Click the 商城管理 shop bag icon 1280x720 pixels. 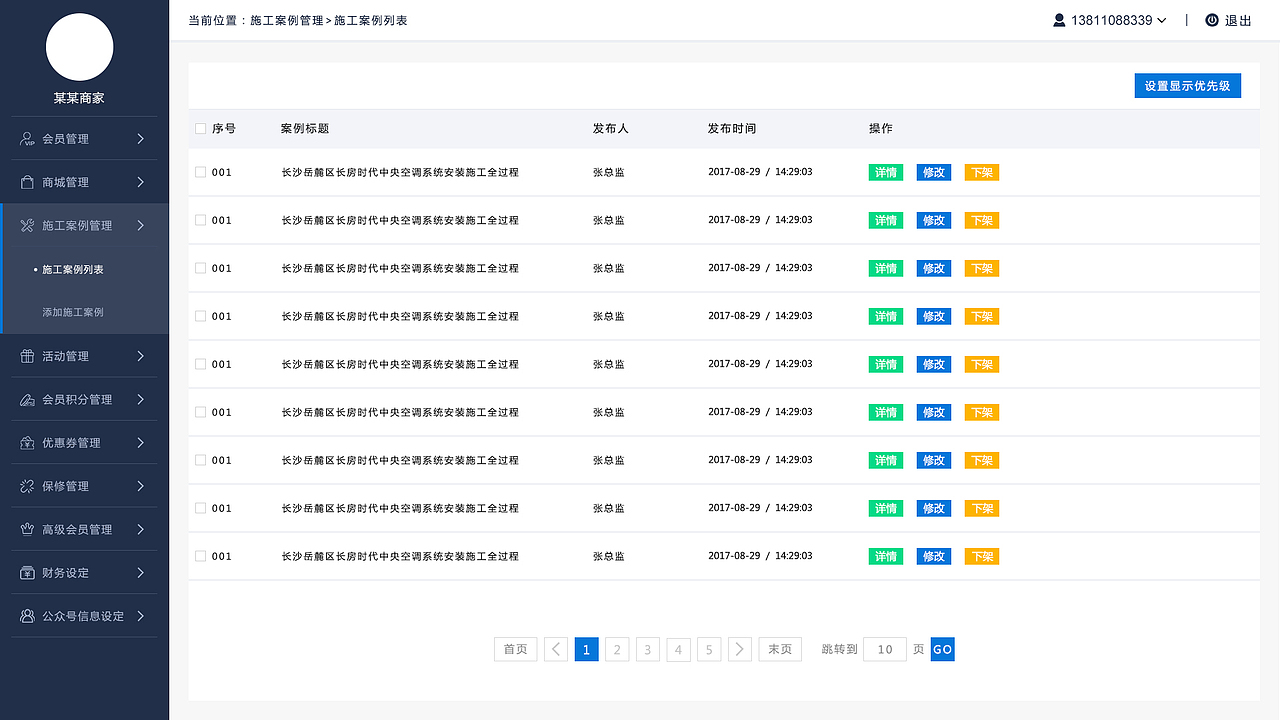tap(27, 182)
